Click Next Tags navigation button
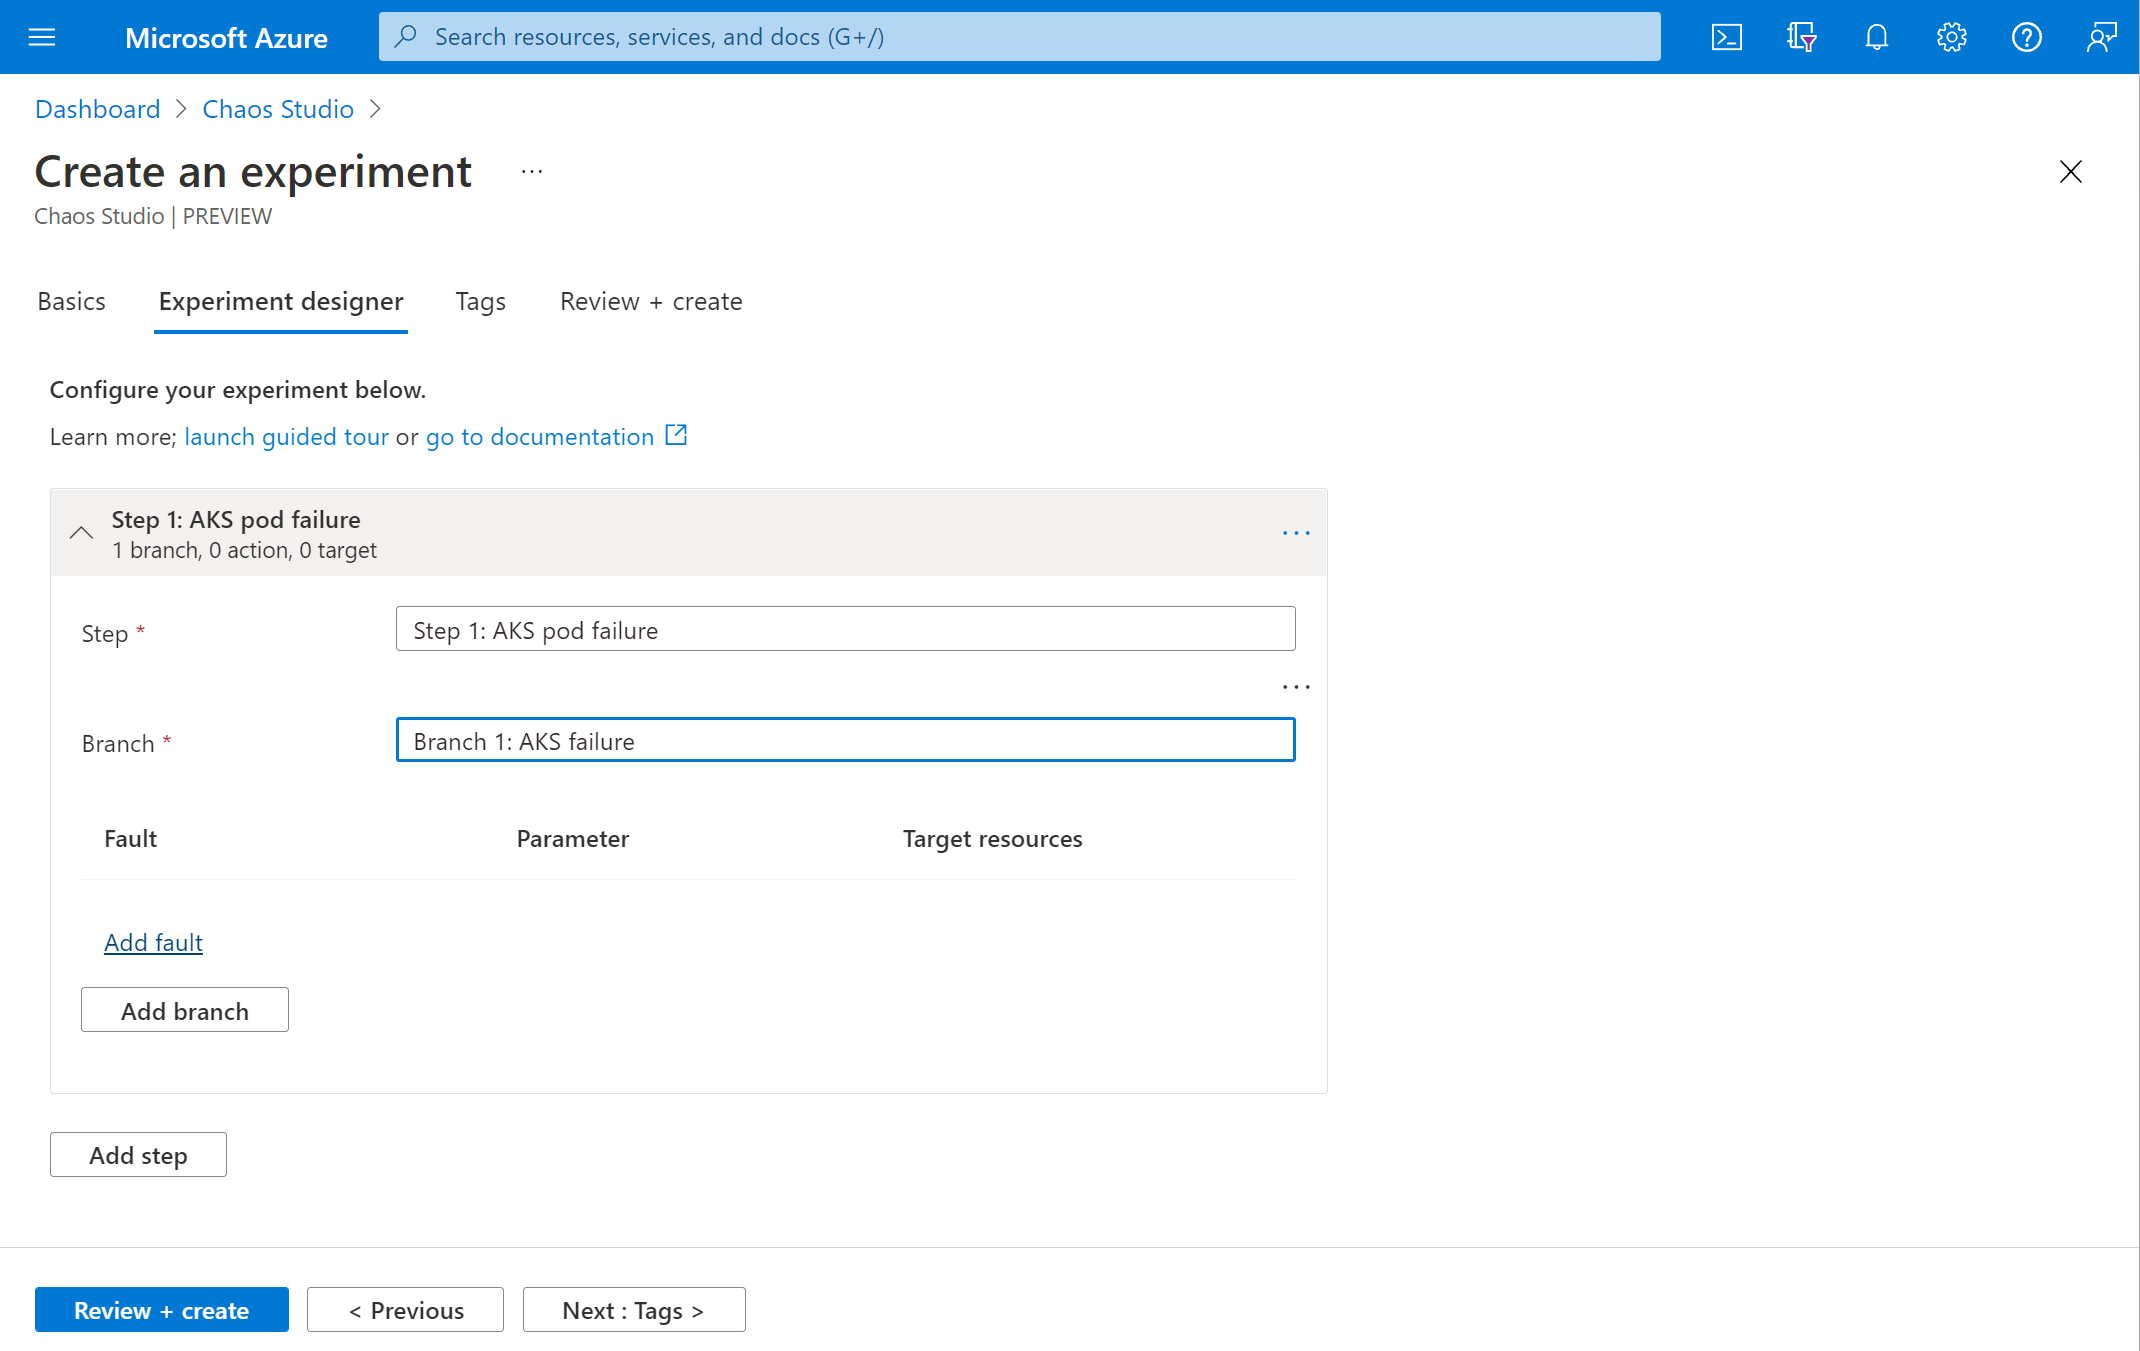 click(x=630, y=1307)
